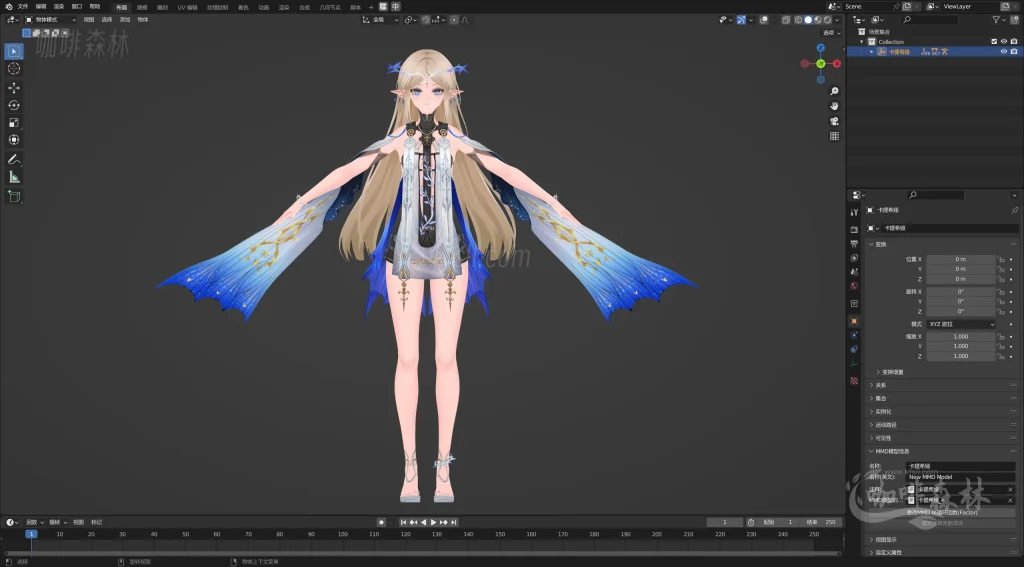Screen dimensions: 1024x567
Task: Open the transform orientation 全局 dropdown
Action: pyautogui.click(x=381, y=20)
